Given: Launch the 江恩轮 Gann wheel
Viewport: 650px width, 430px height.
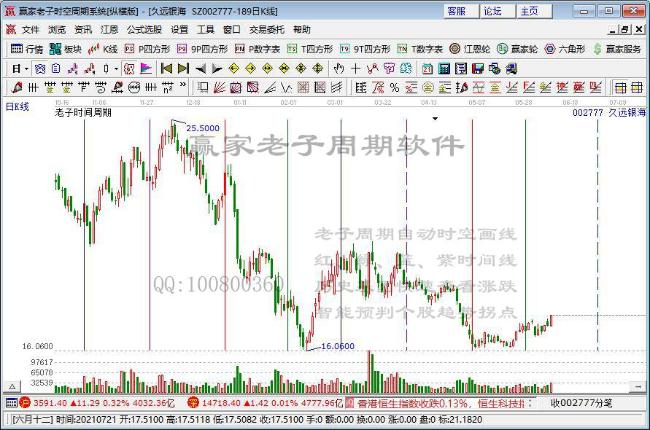Looking at the screenshot, I should [x=470, y=49].
